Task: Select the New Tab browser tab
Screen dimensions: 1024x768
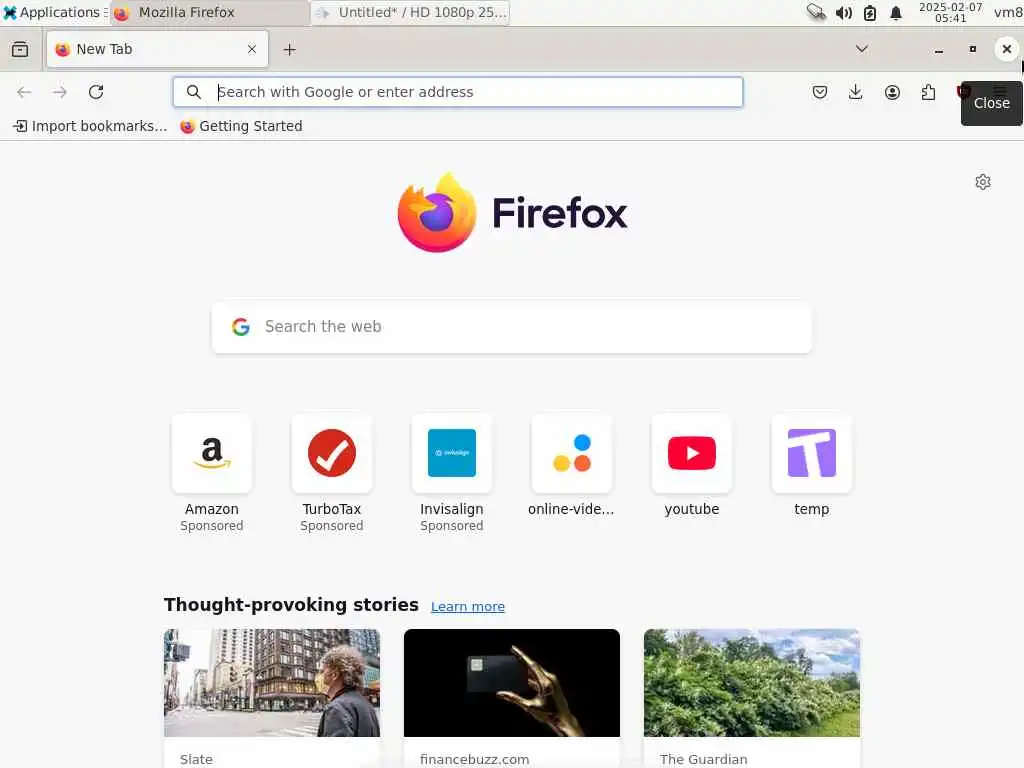Action: pyautogui.click(x=157, y=49)
